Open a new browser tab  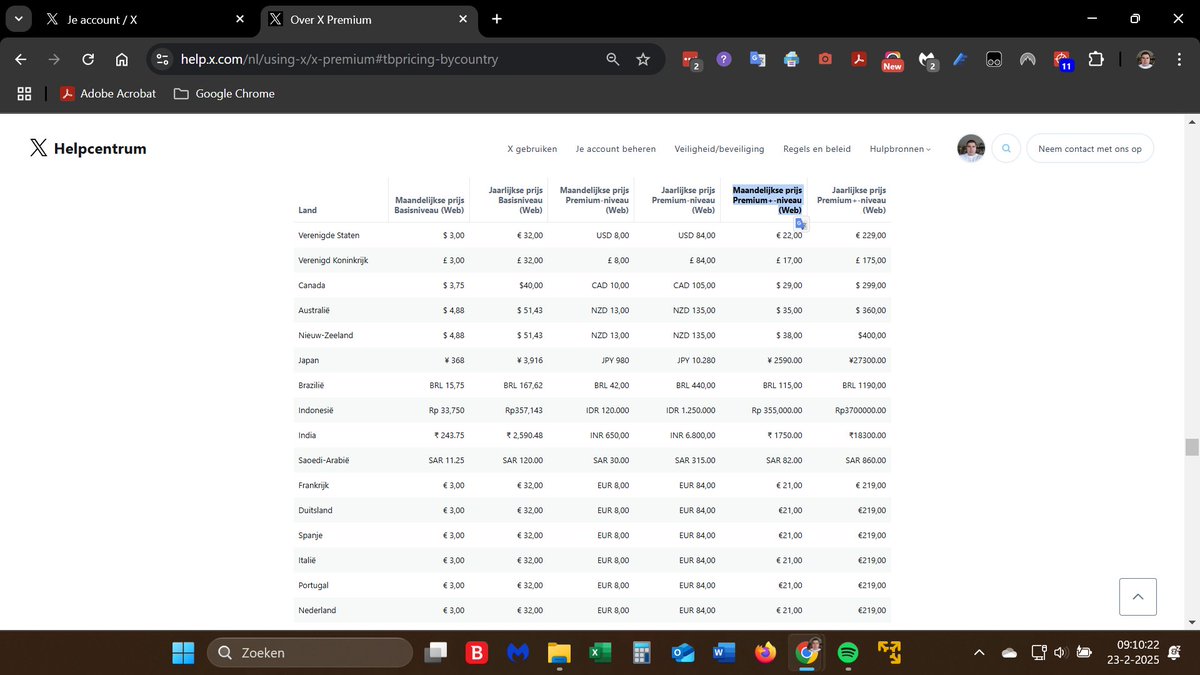497,19
